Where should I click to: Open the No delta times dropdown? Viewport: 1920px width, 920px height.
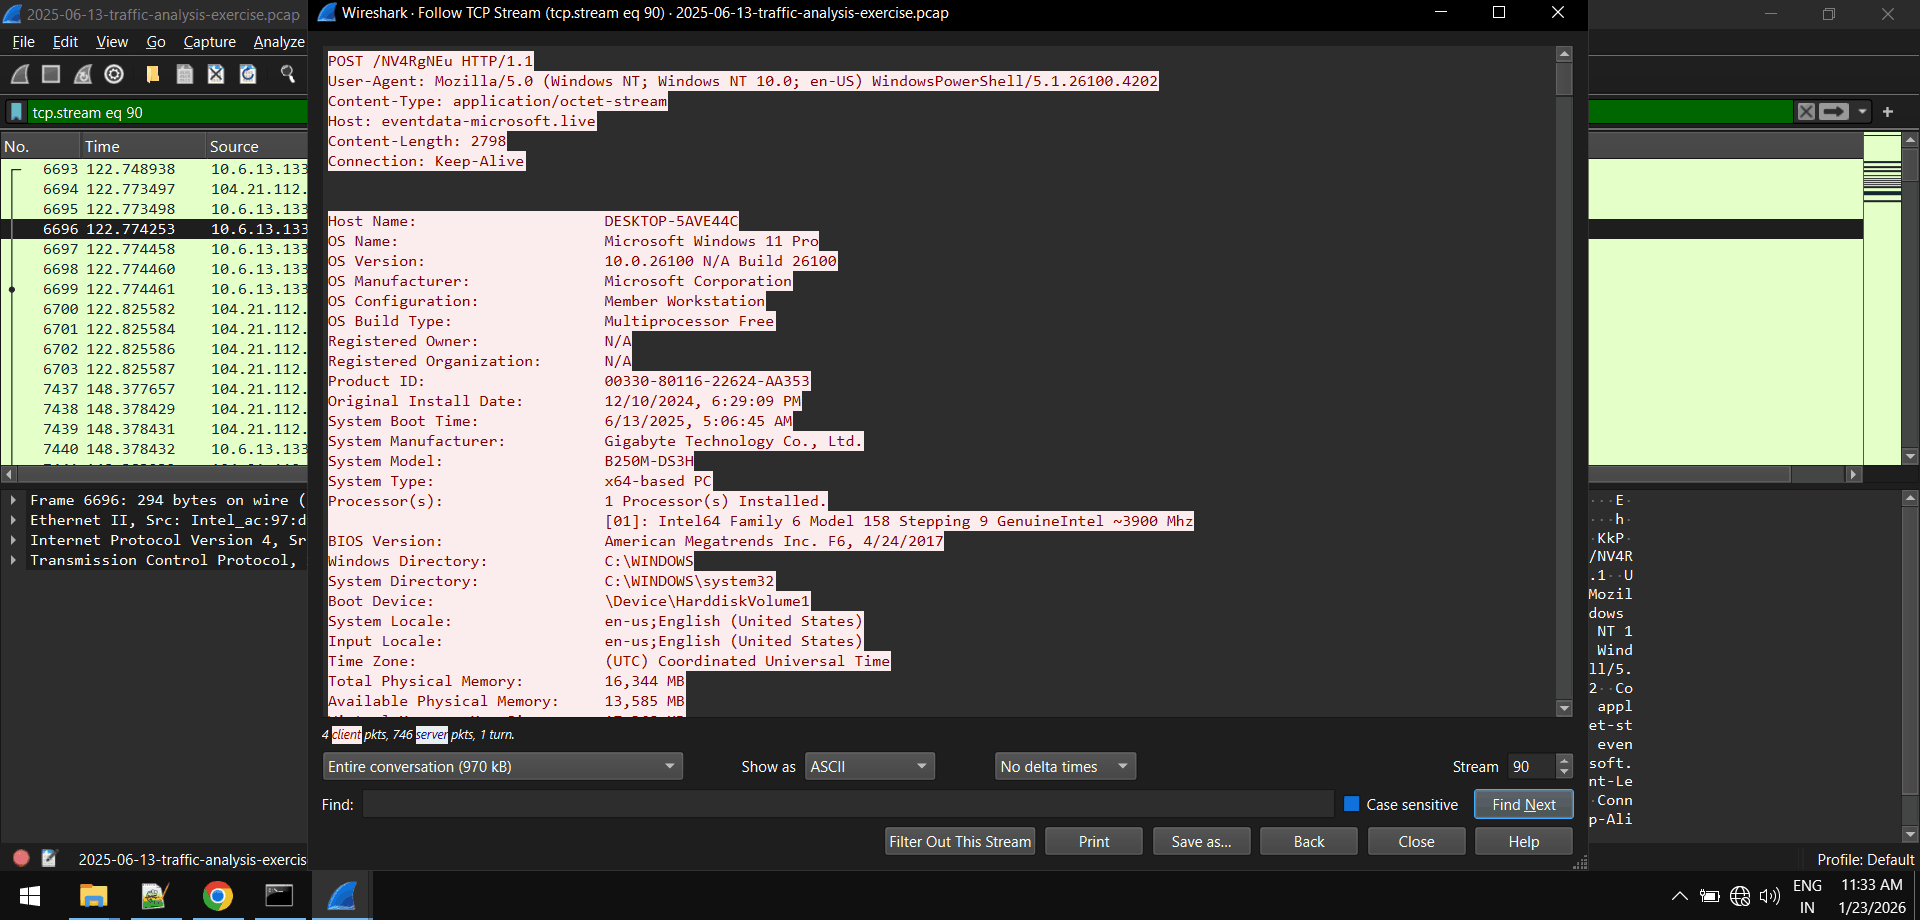click(x=1065, y=767)
